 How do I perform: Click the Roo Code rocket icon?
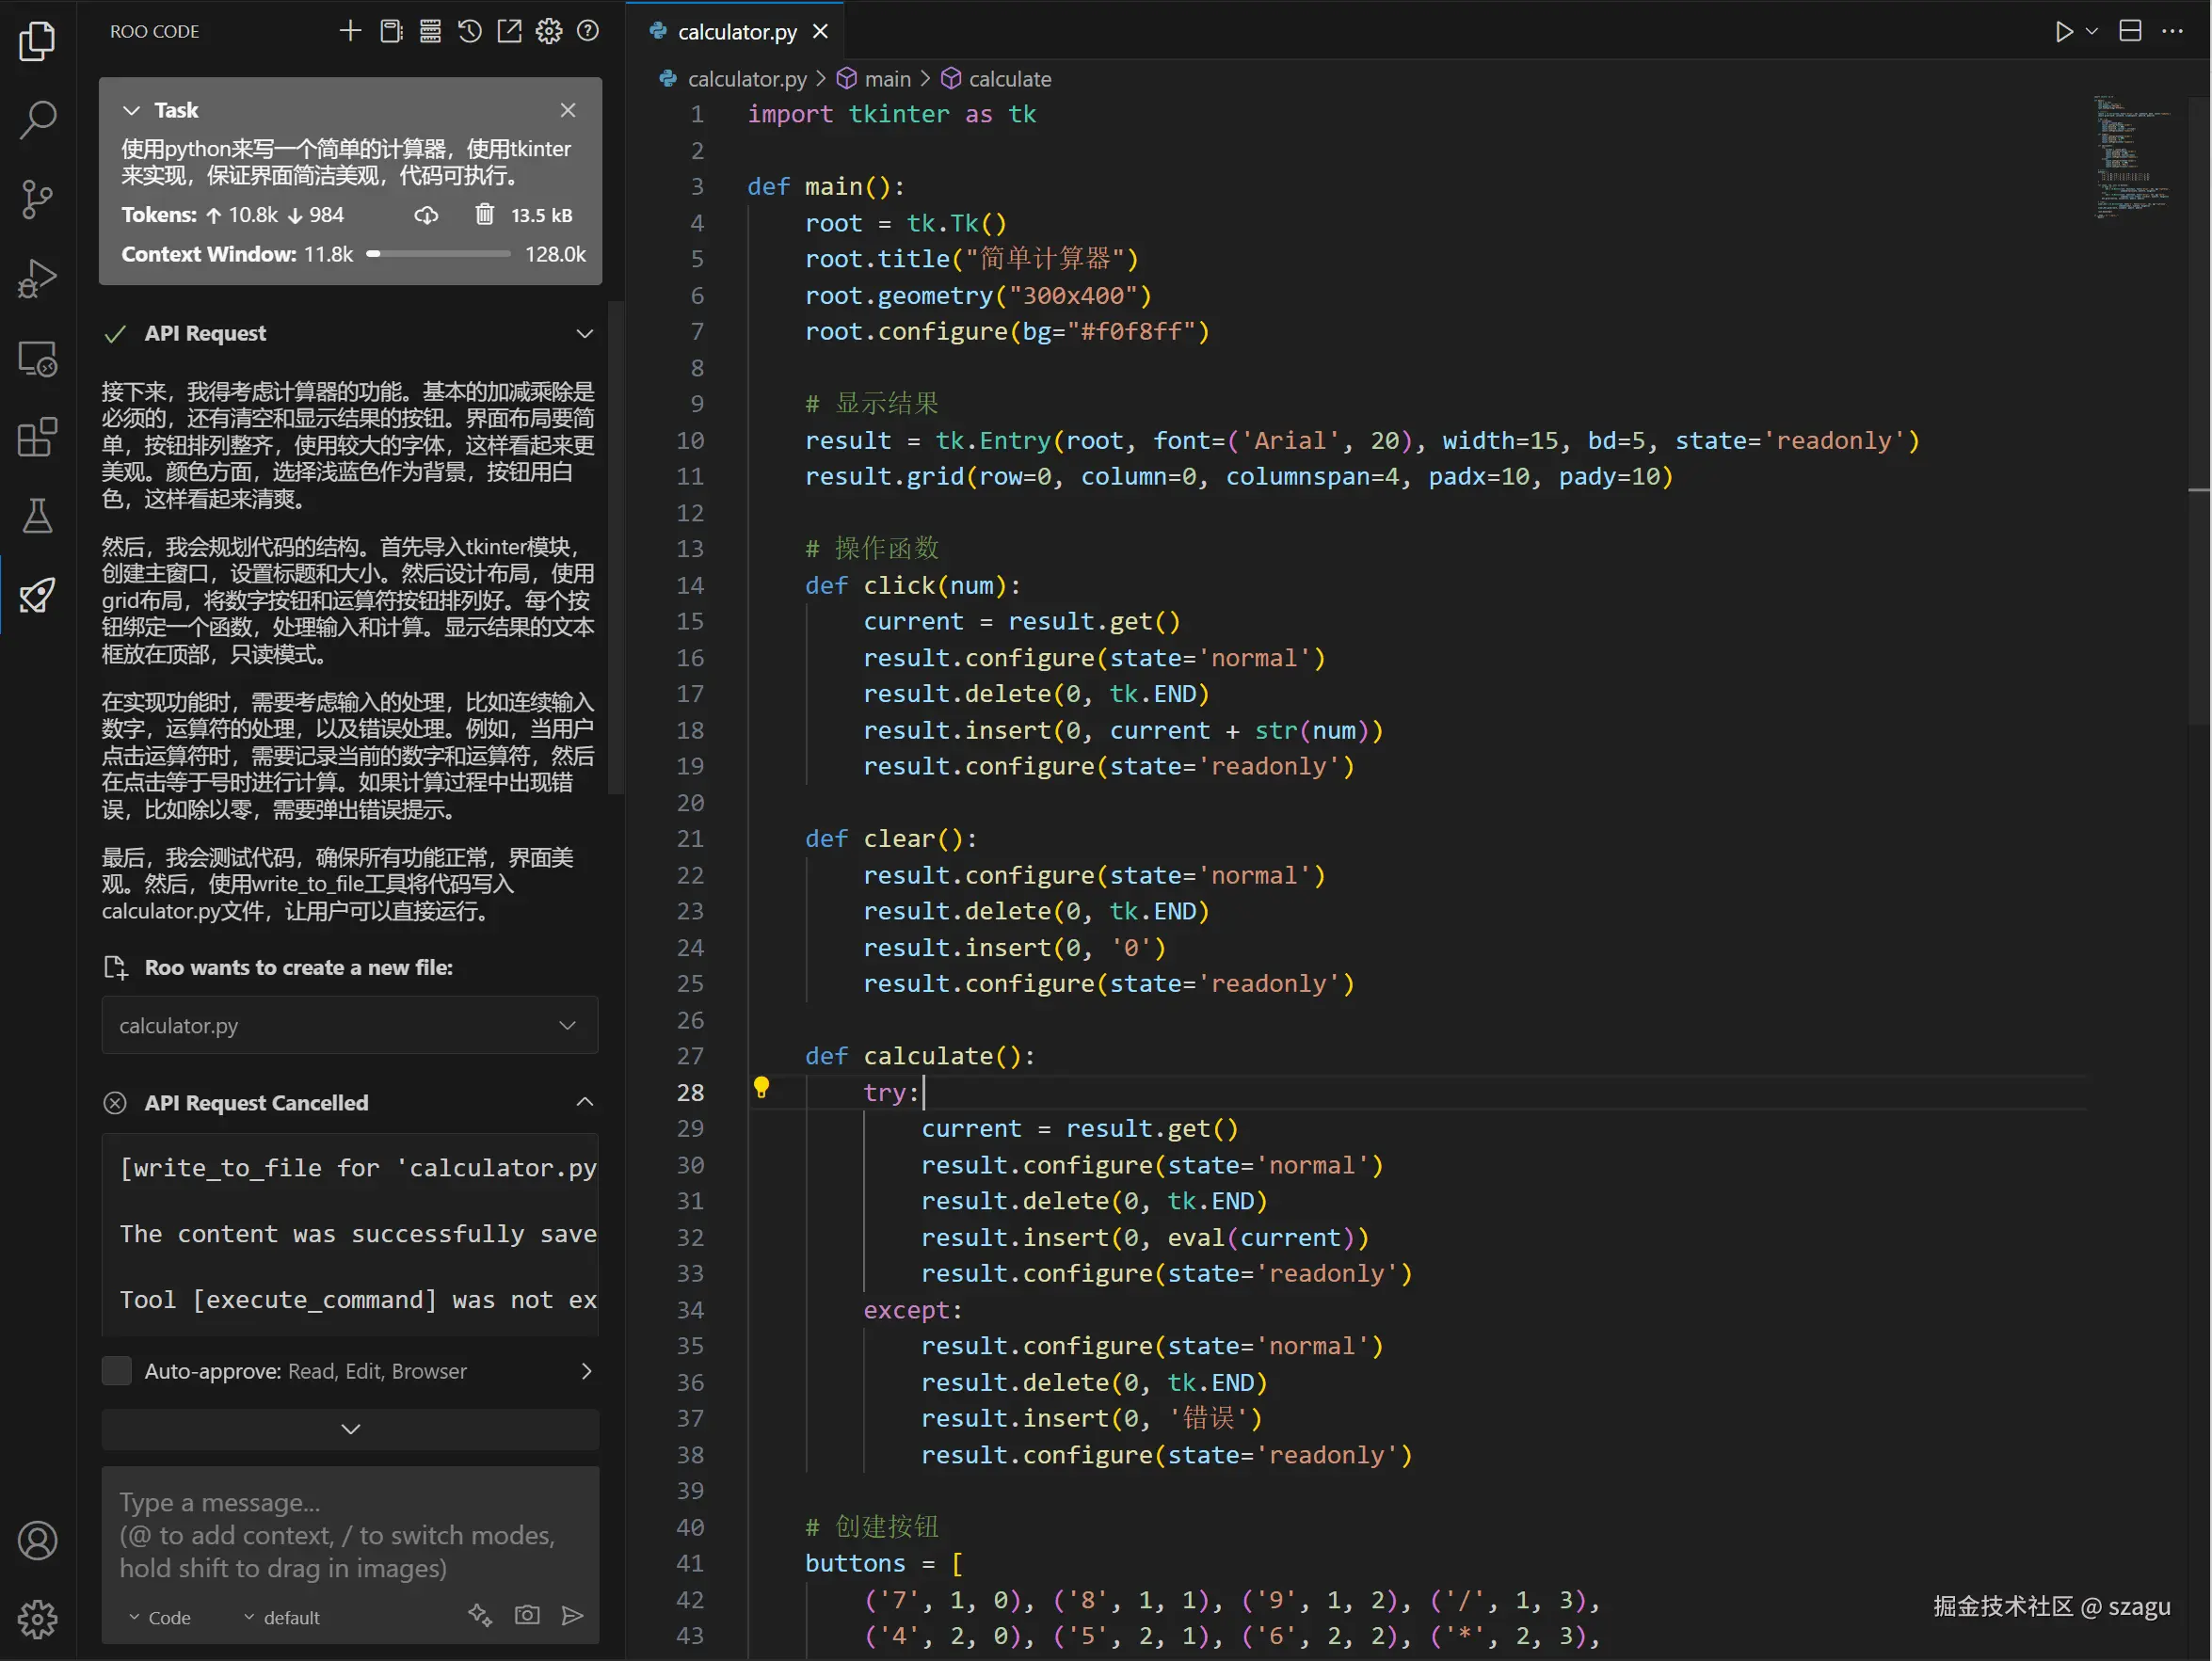tap(37, 596)
